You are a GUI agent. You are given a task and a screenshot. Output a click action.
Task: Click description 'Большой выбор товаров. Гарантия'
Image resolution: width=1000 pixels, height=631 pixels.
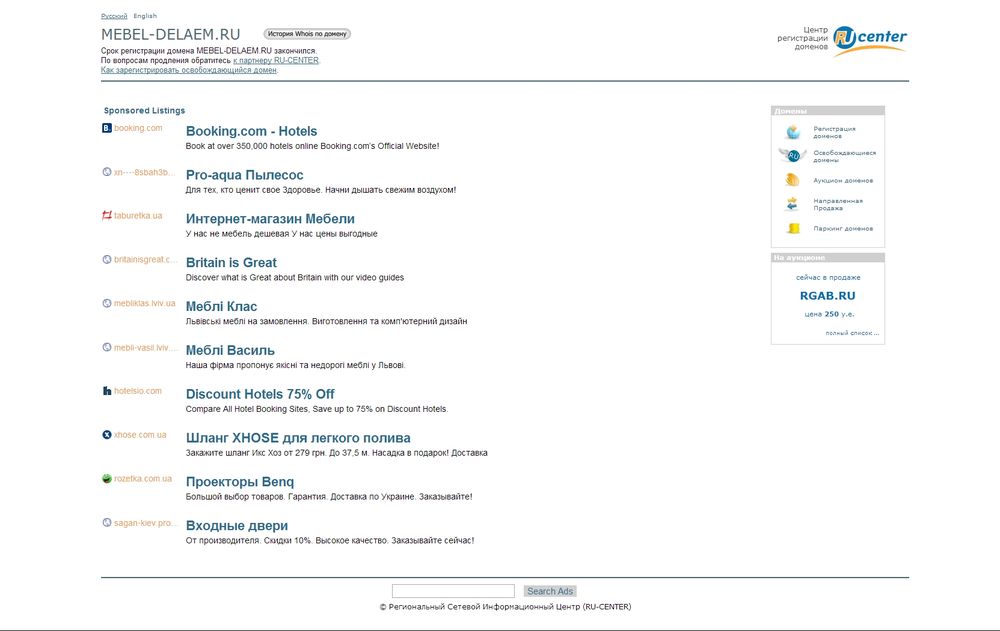tap(329, 496)
